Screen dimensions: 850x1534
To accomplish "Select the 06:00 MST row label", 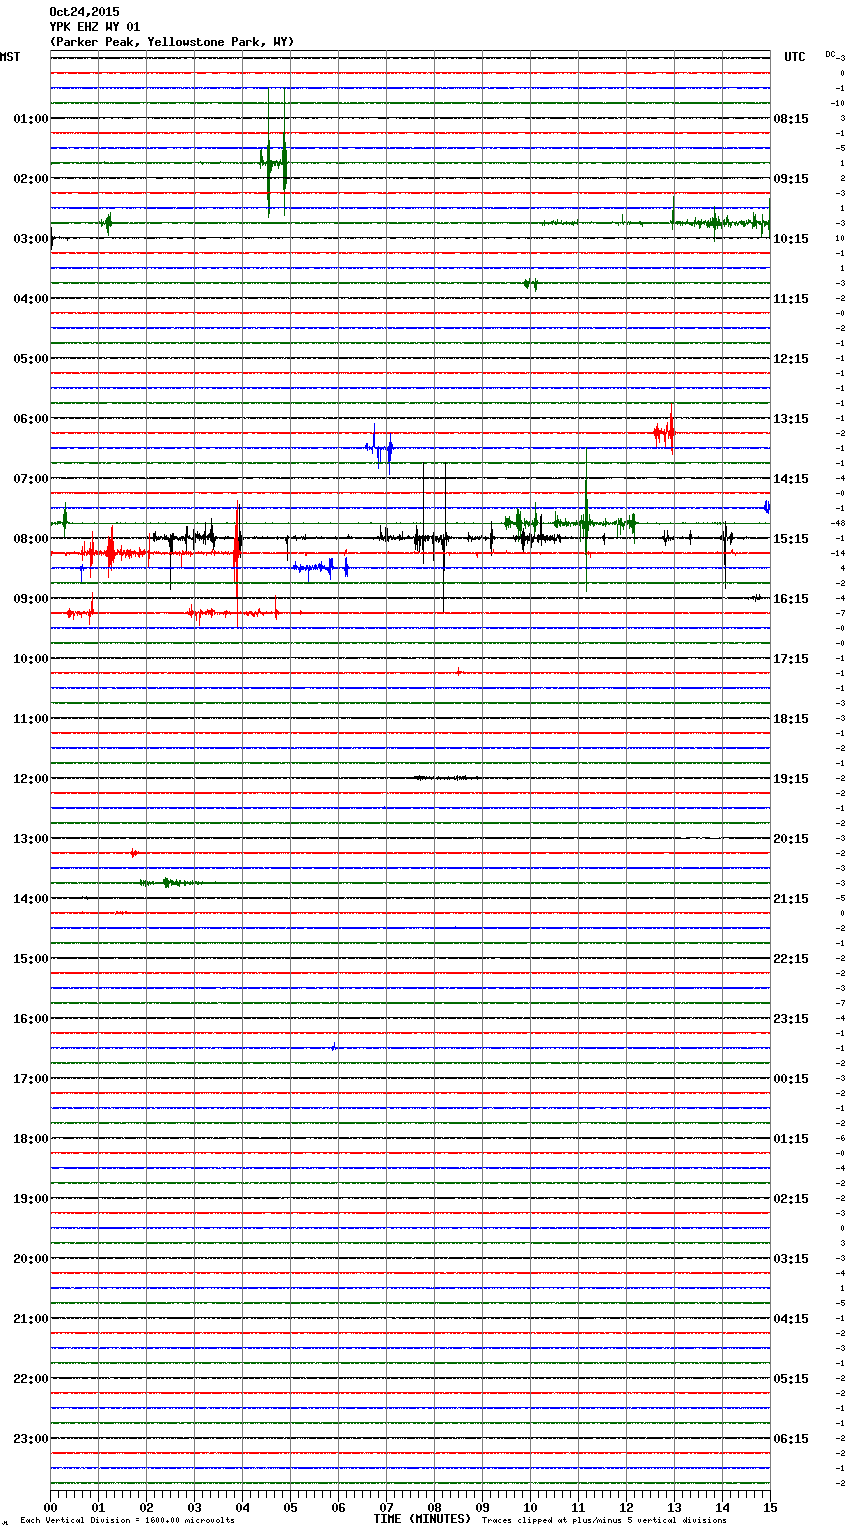I will 31,419.
